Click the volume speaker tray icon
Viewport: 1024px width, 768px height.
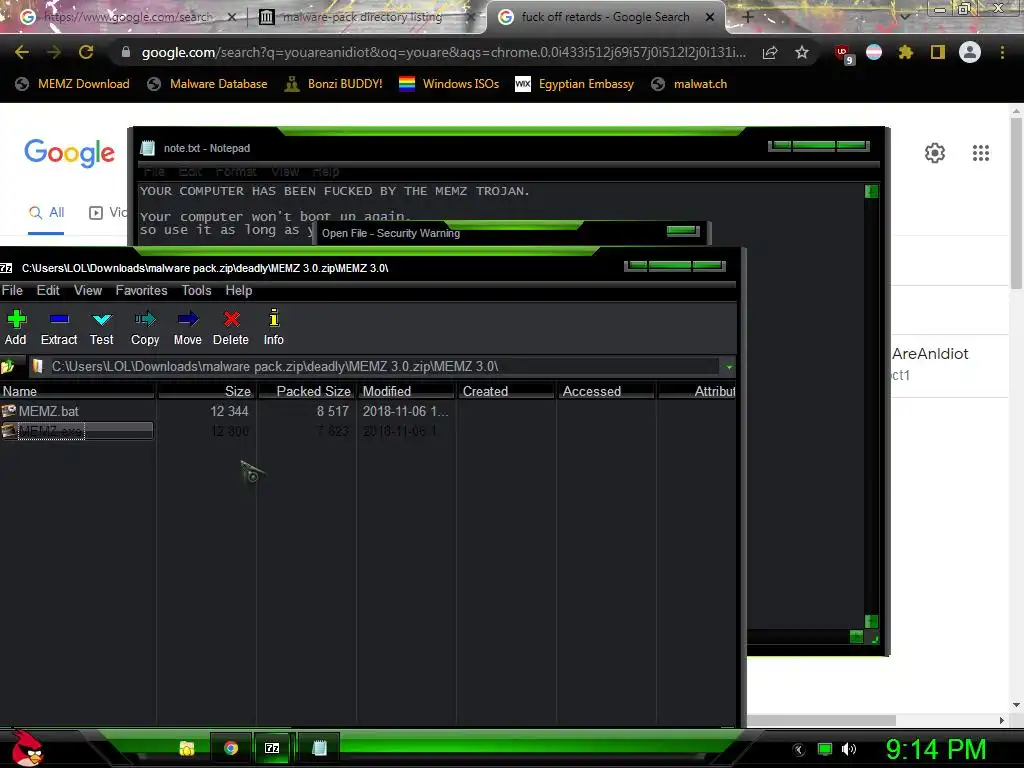[x=849, y=749]
